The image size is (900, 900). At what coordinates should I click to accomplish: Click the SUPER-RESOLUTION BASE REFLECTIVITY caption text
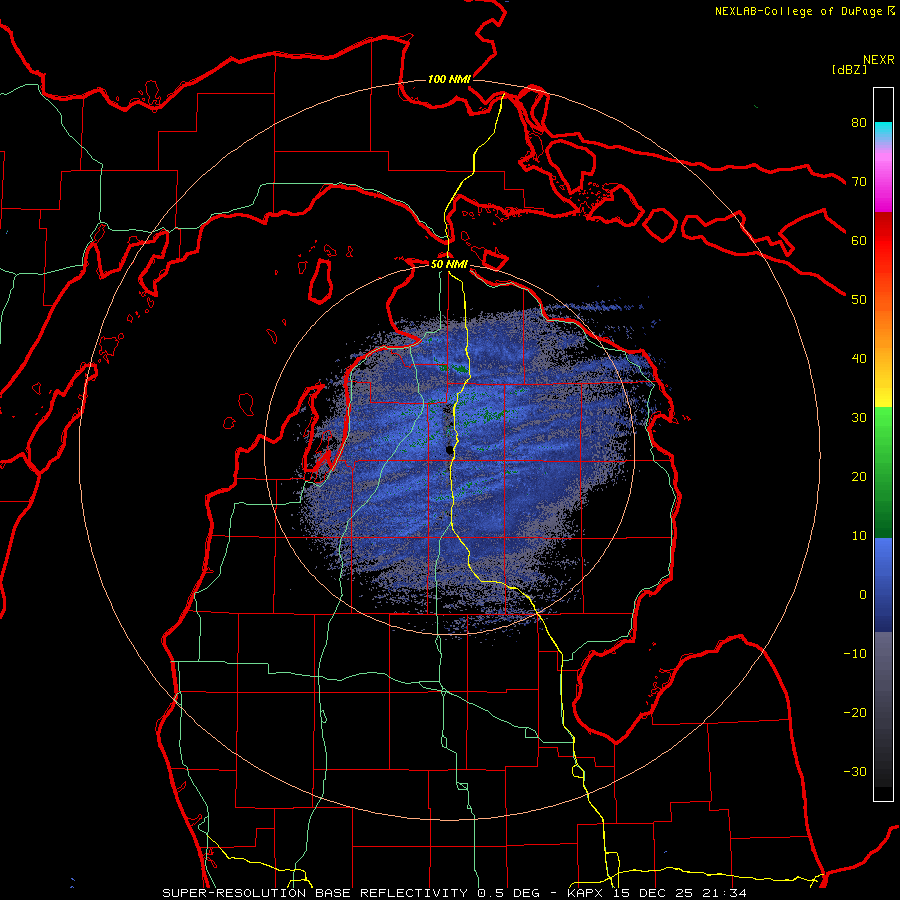pos(315,893)
